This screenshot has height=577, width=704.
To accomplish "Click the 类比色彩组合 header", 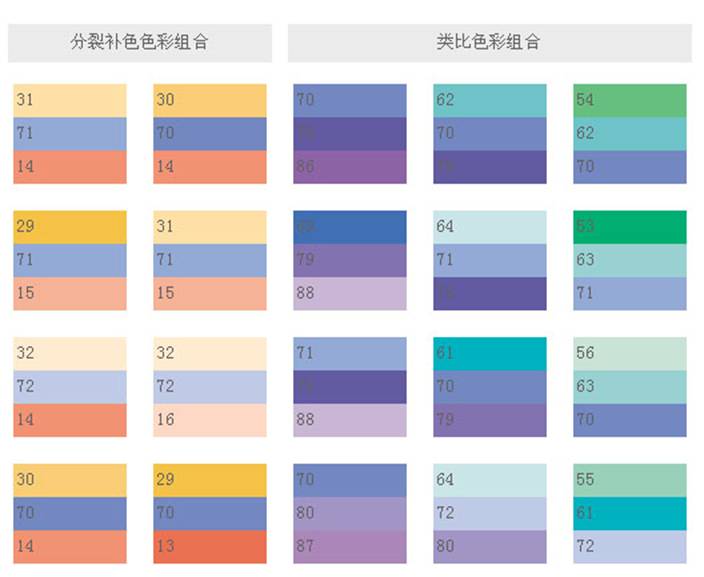I will (489, 43).
